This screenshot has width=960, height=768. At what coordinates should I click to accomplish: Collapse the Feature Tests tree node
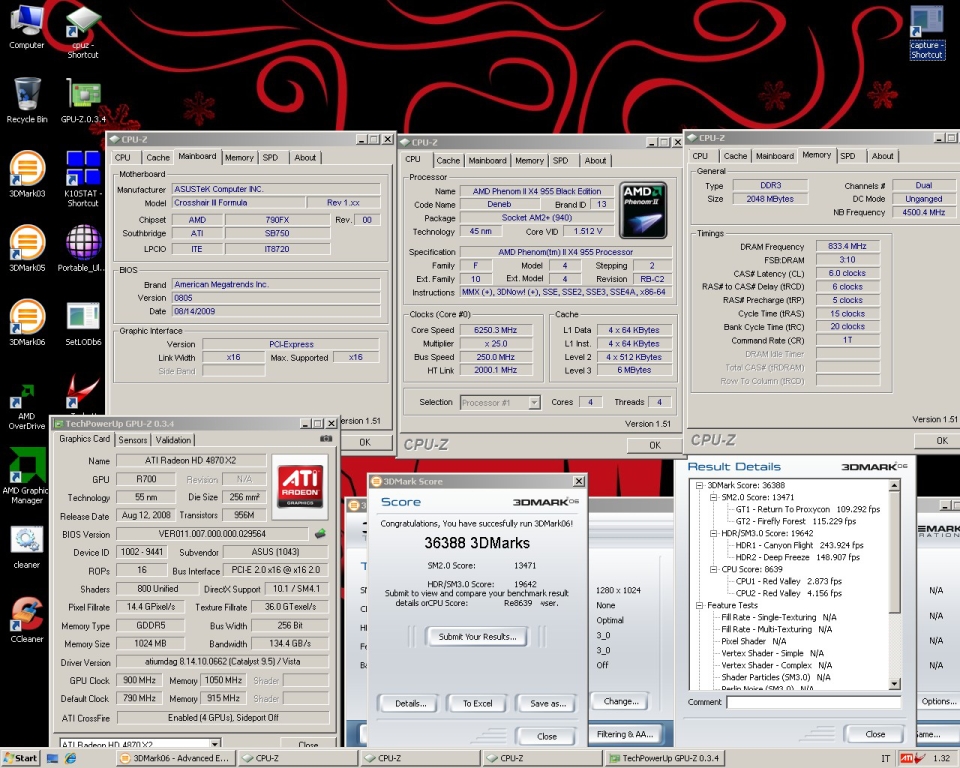[700, 605]
